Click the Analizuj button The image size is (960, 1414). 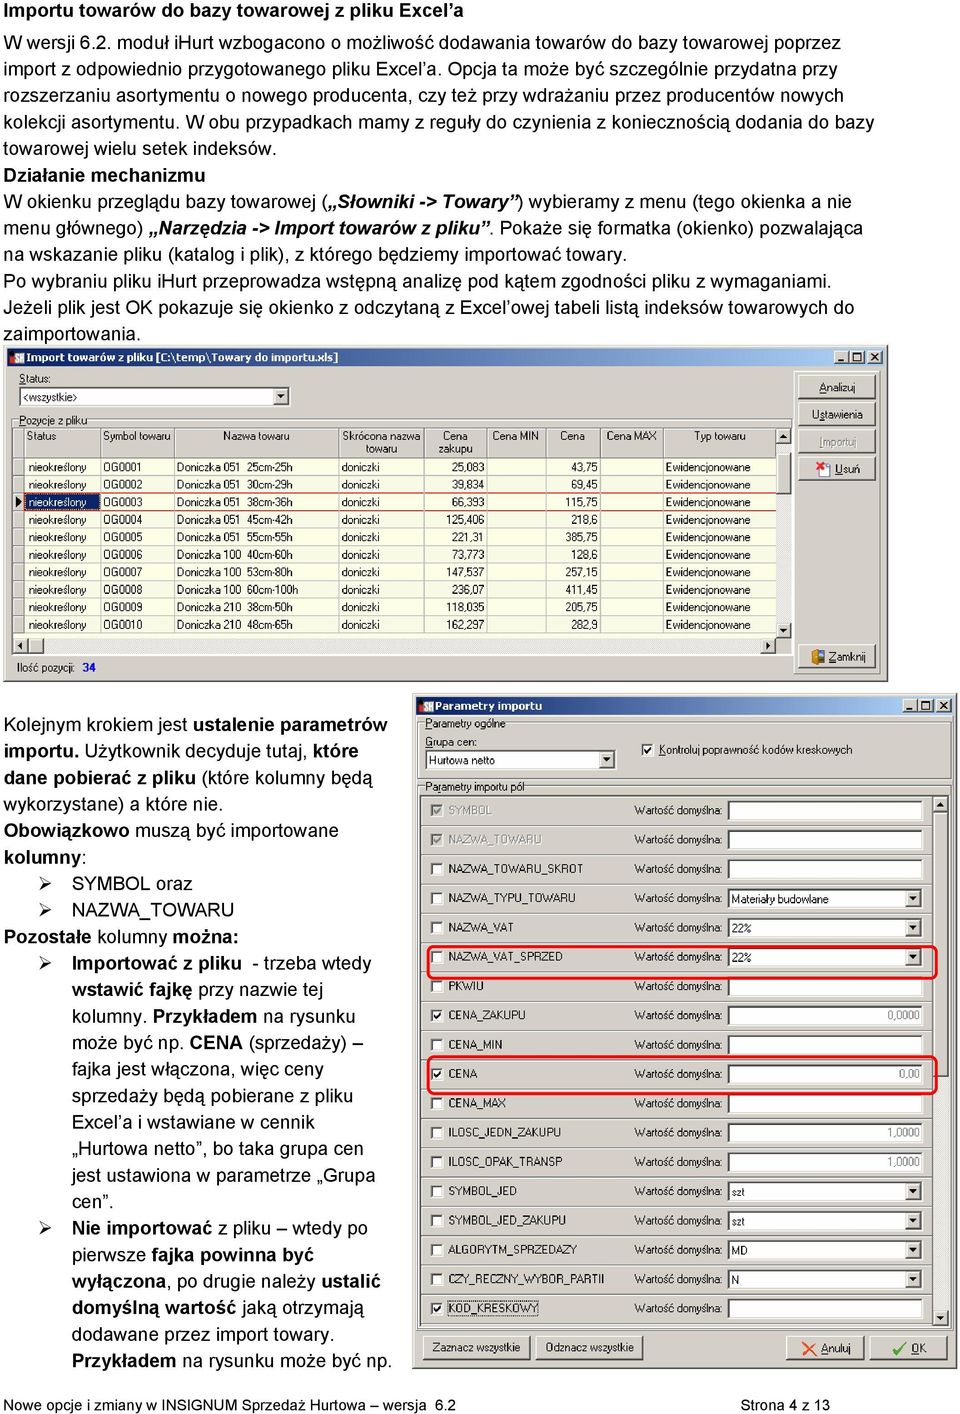(836, 387)
